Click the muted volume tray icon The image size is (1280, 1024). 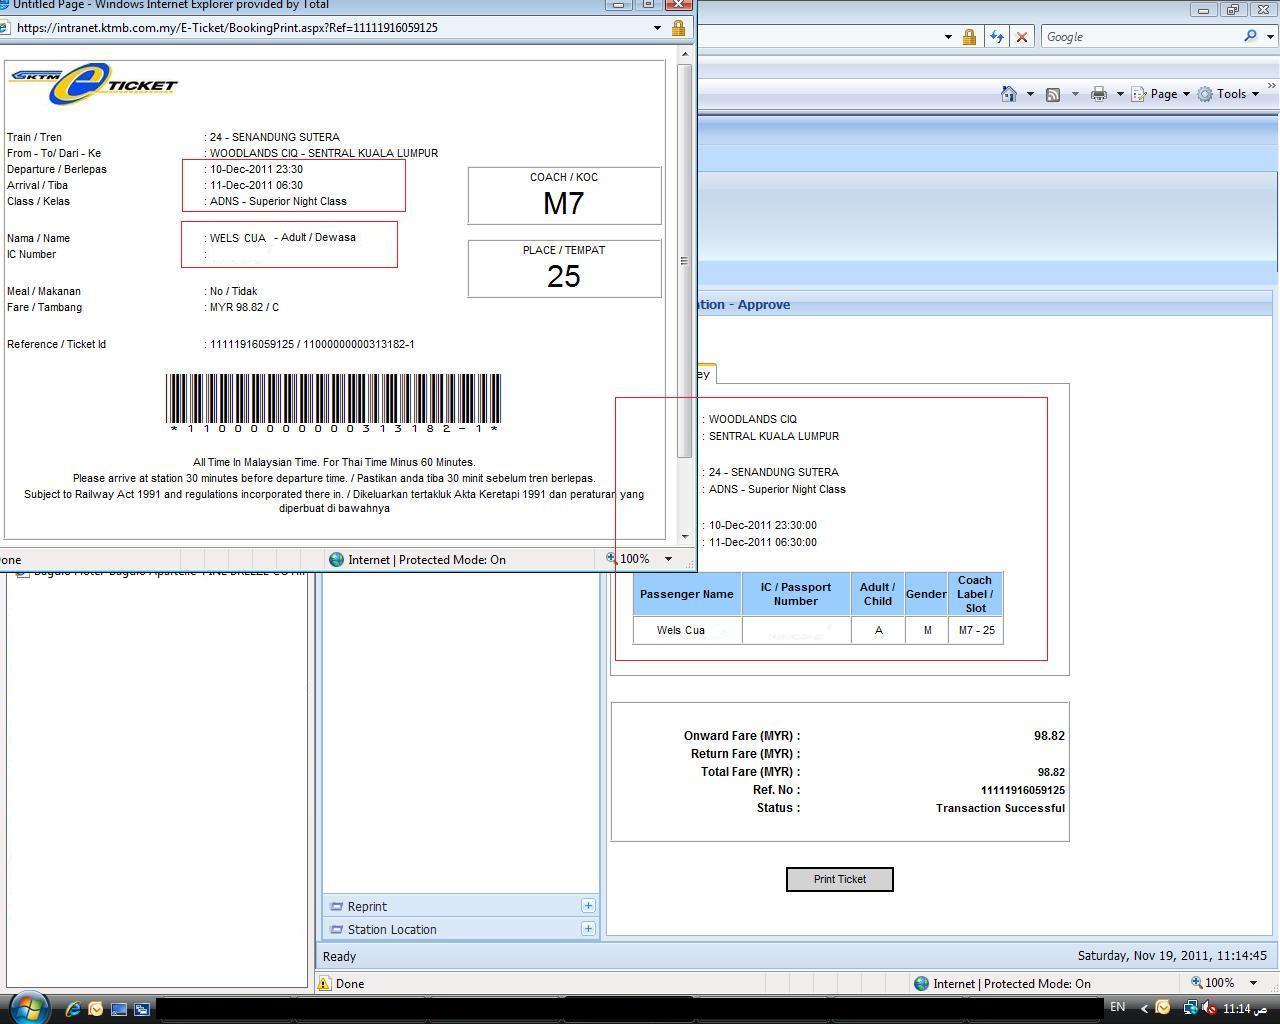(x=1208, y=1007)
